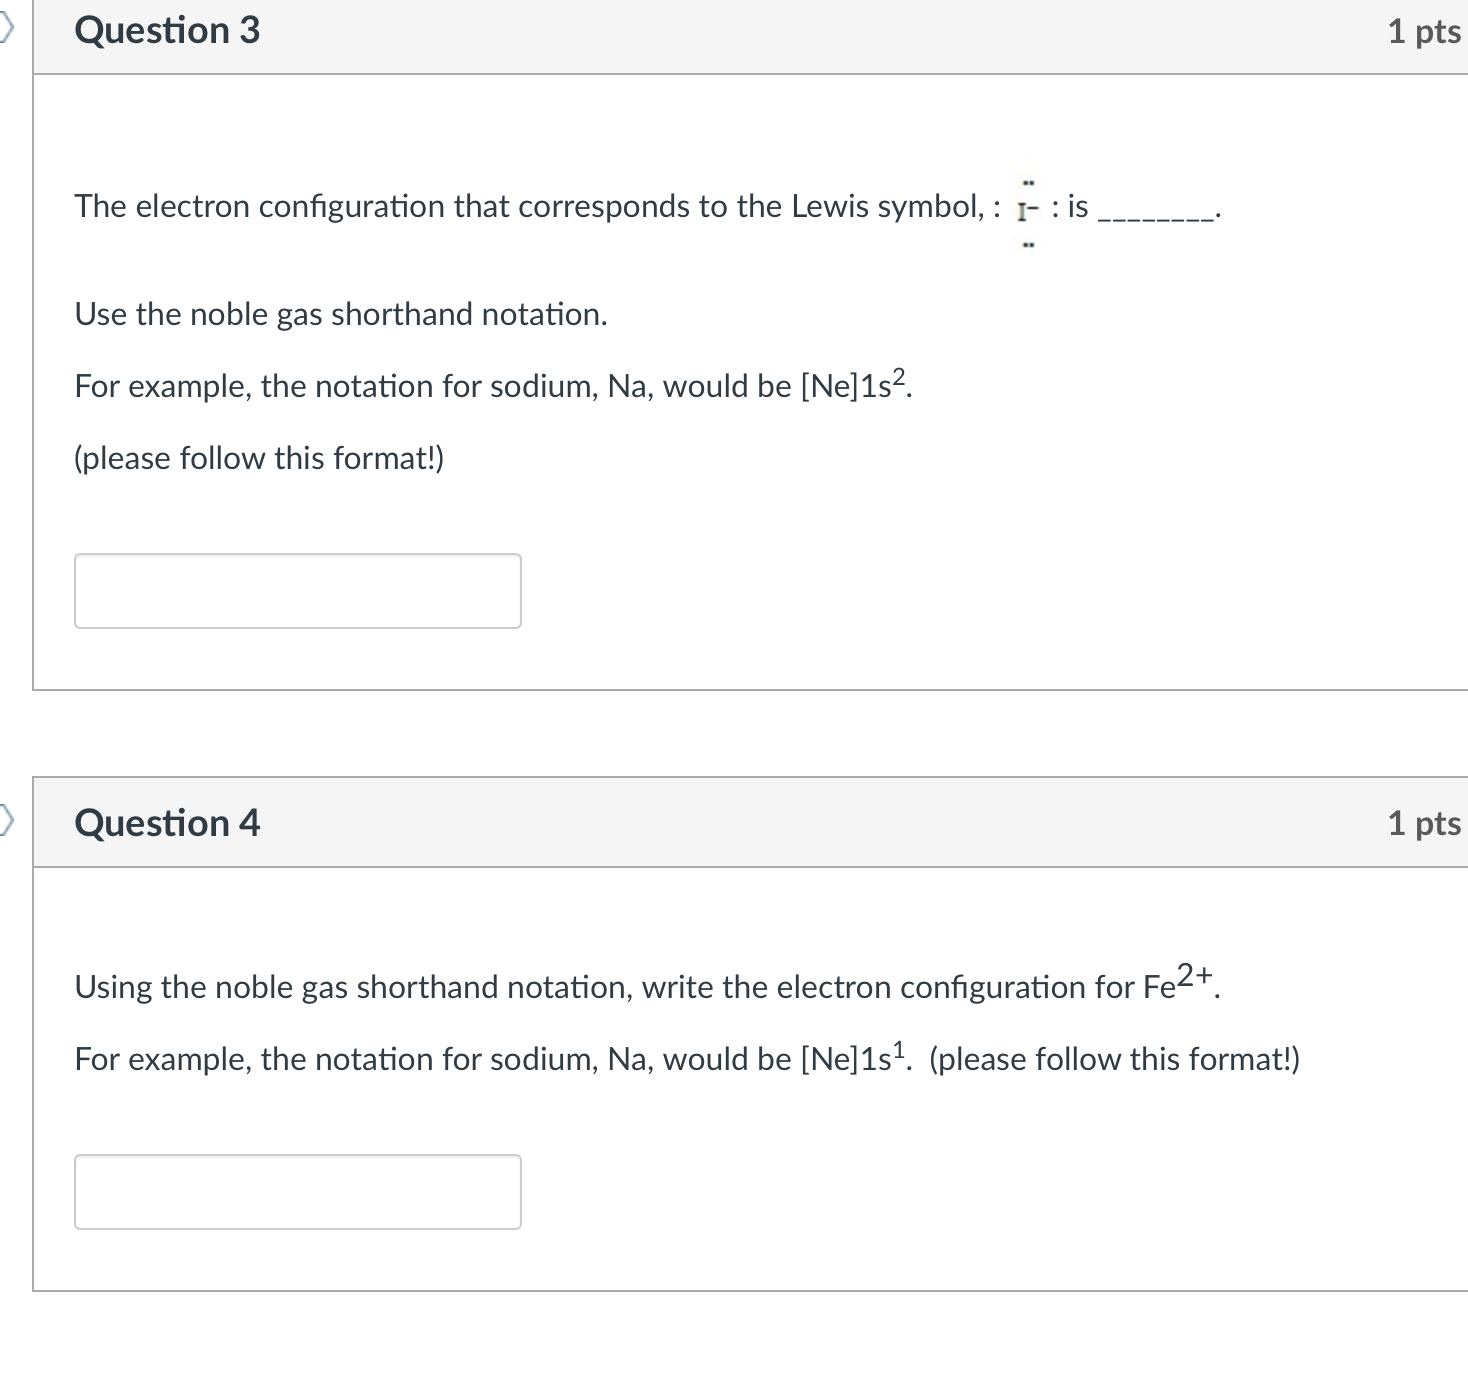Click the Question 4 title text

166,822
